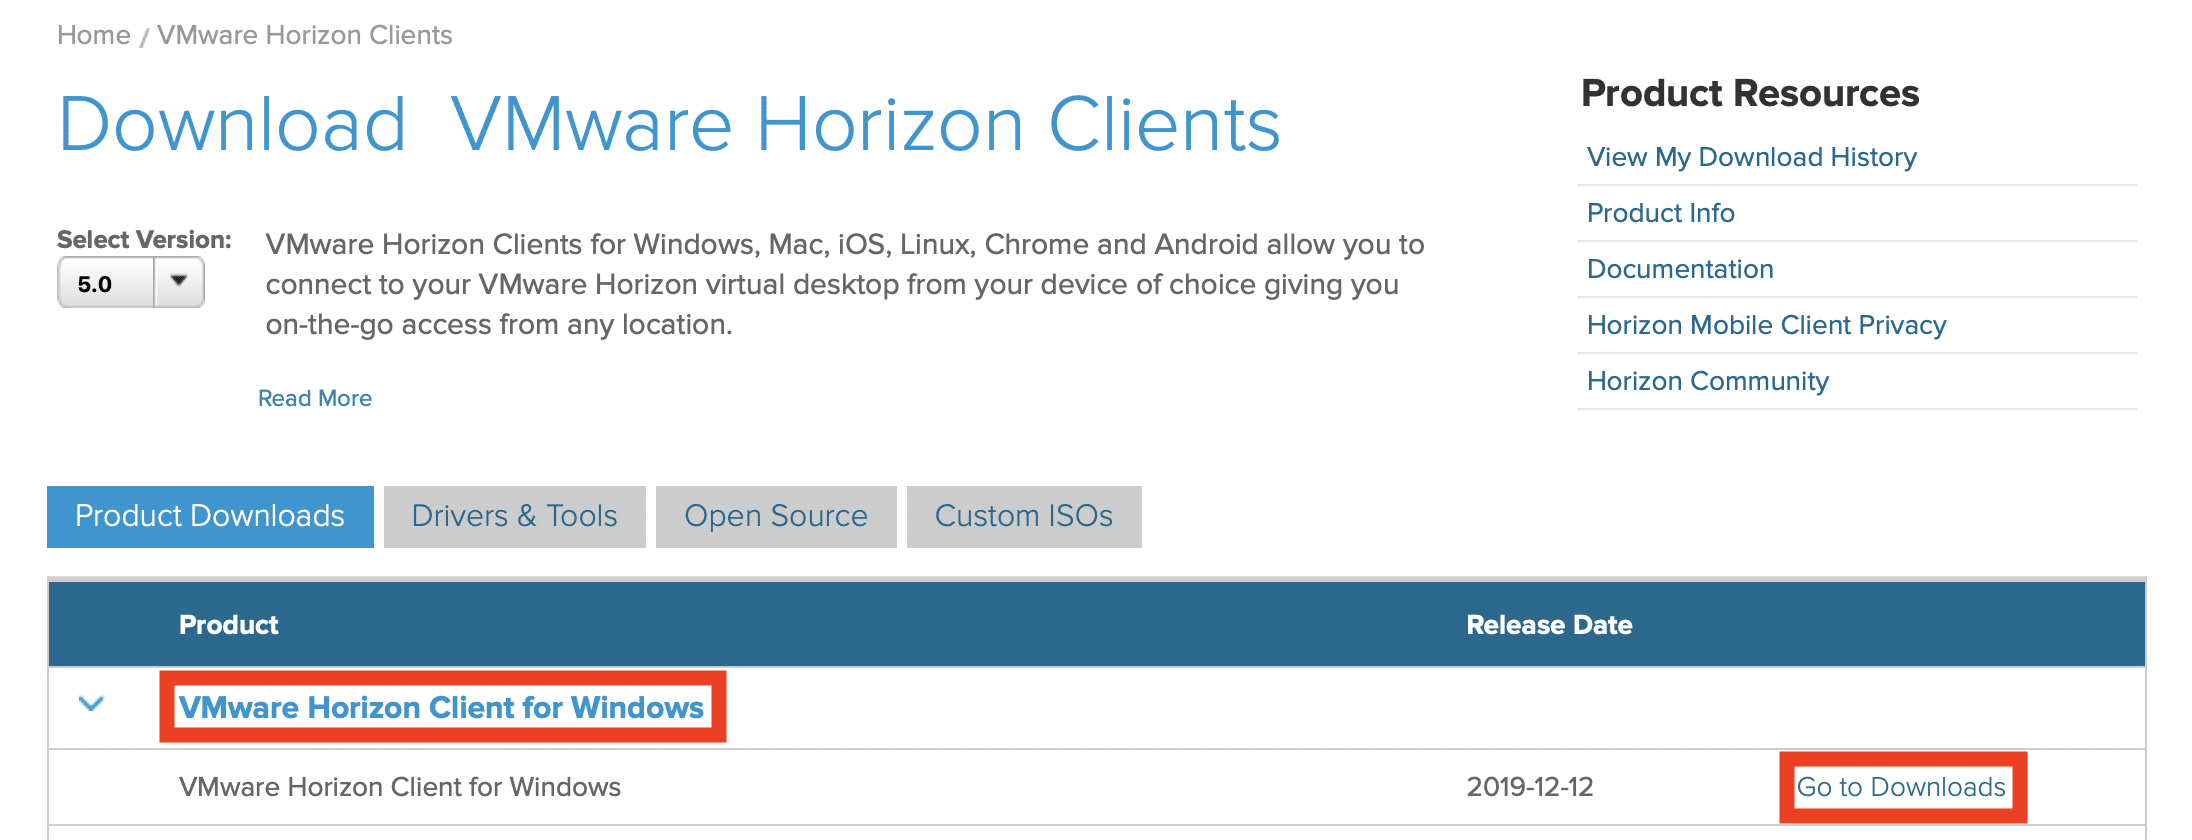
Task: Click the Download VMware Horizon Clients heading
Action: [x=669, y=125]
